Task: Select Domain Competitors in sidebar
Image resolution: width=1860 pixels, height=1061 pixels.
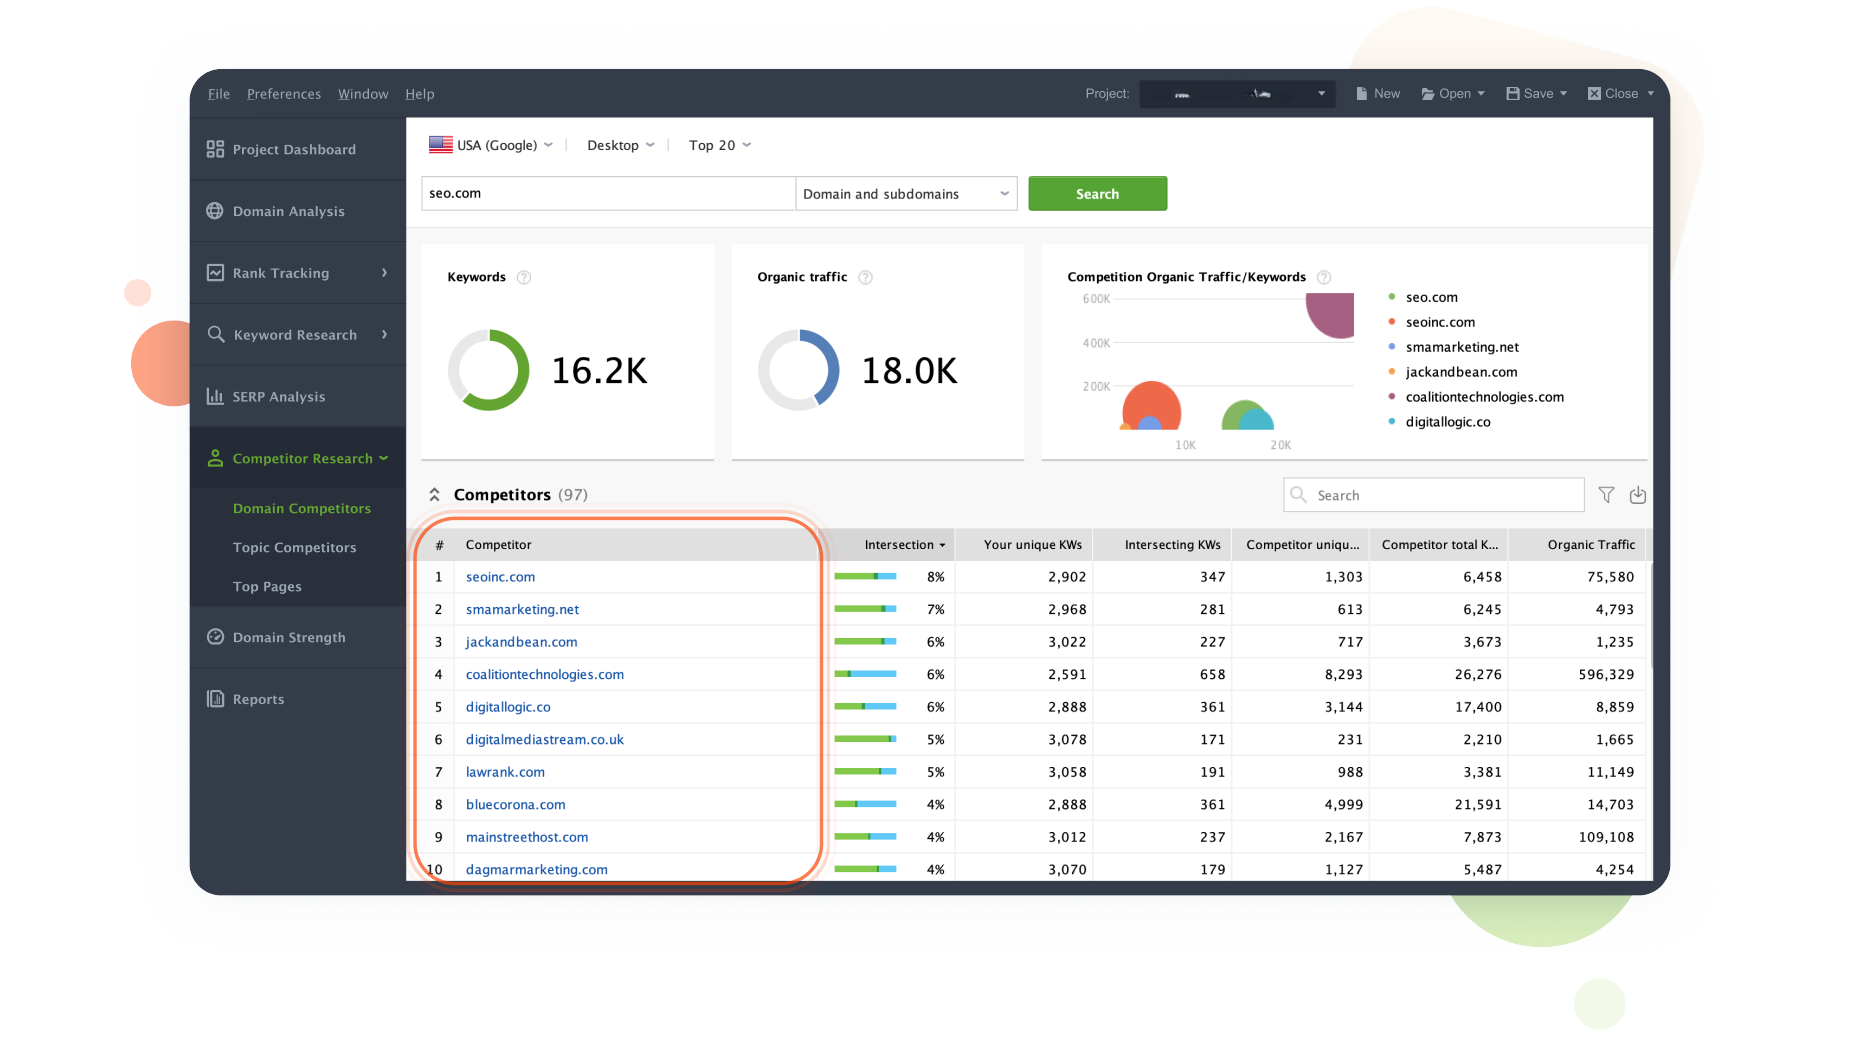Action: coord(302,508)
